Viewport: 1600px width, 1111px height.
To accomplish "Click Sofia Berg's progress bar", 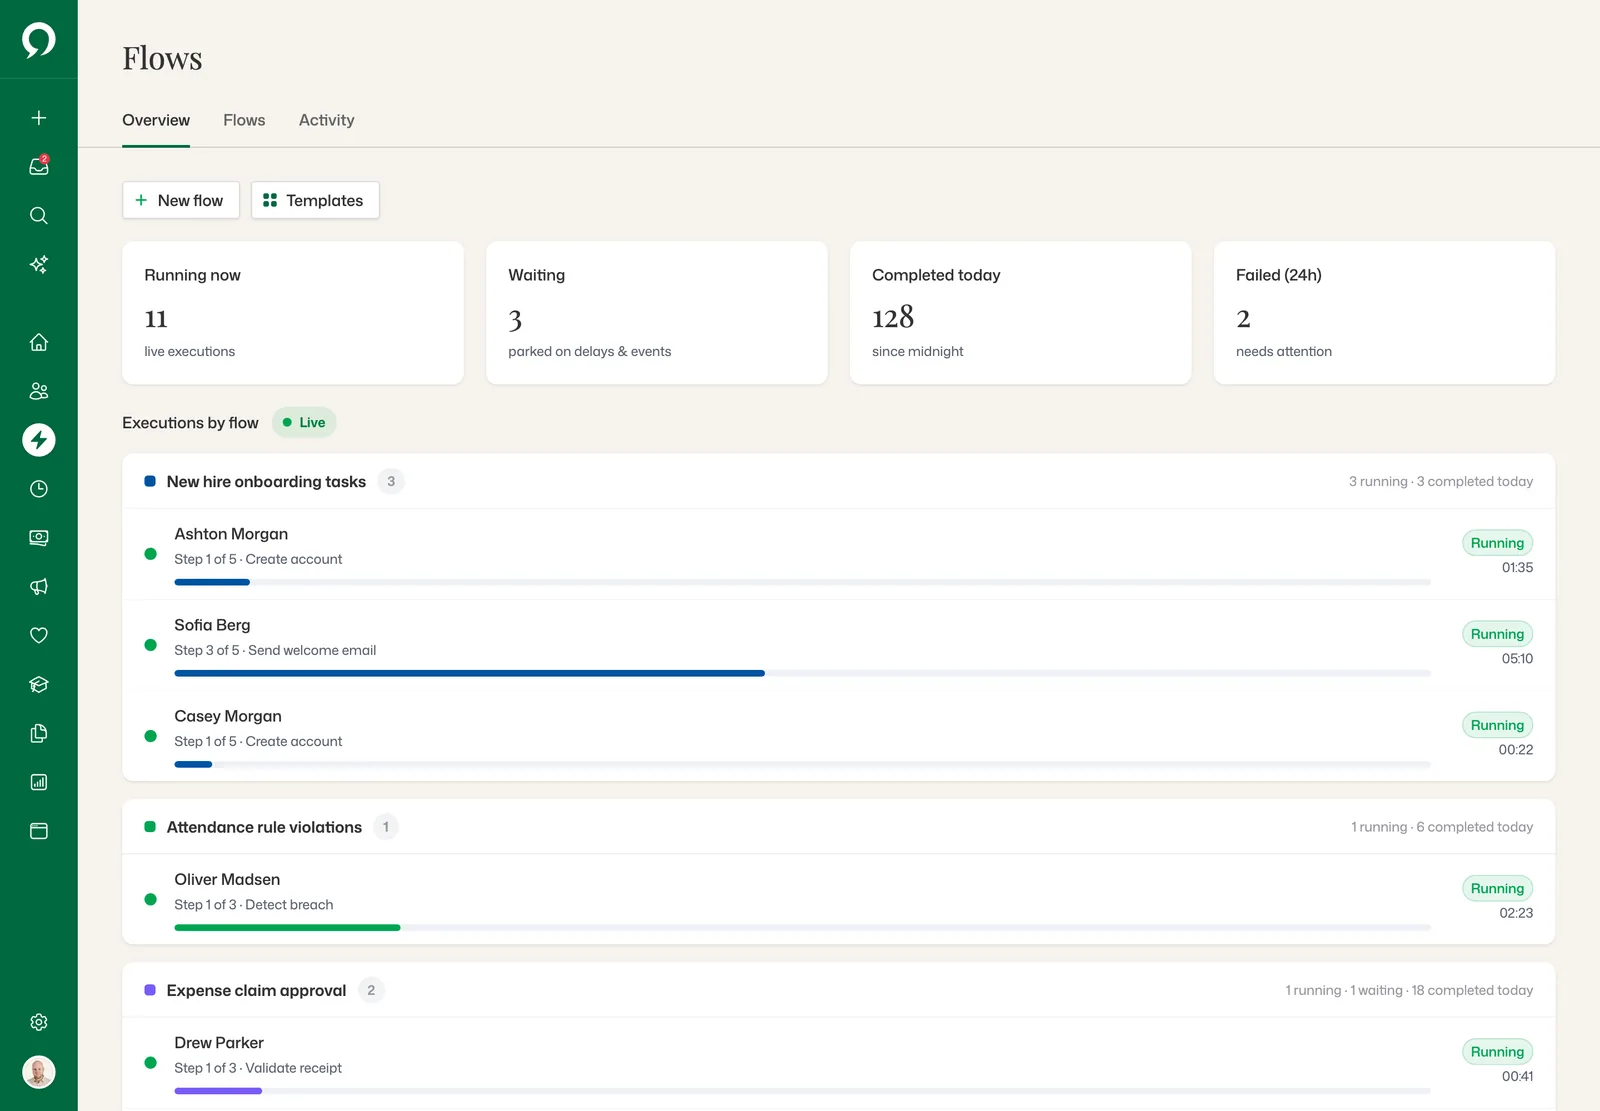I will pyautogui.click(x=803, y=673).
